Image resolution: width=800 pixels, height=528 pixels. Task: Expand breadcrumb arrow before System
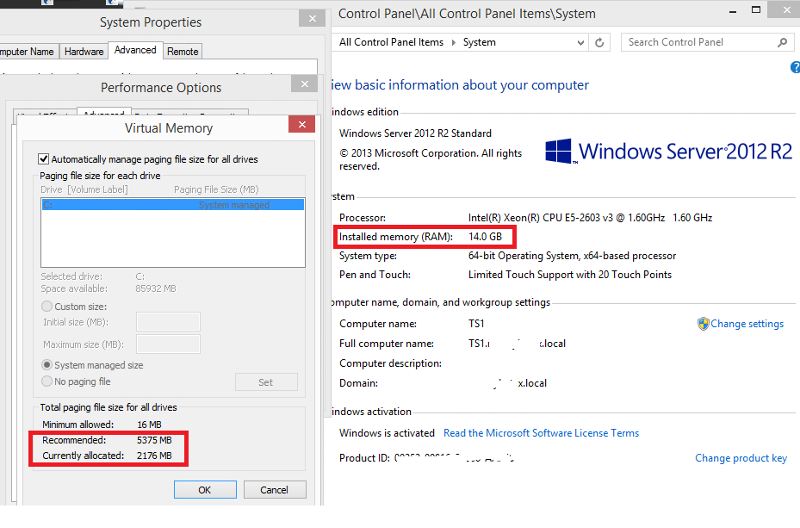click(x=454, y=42)
